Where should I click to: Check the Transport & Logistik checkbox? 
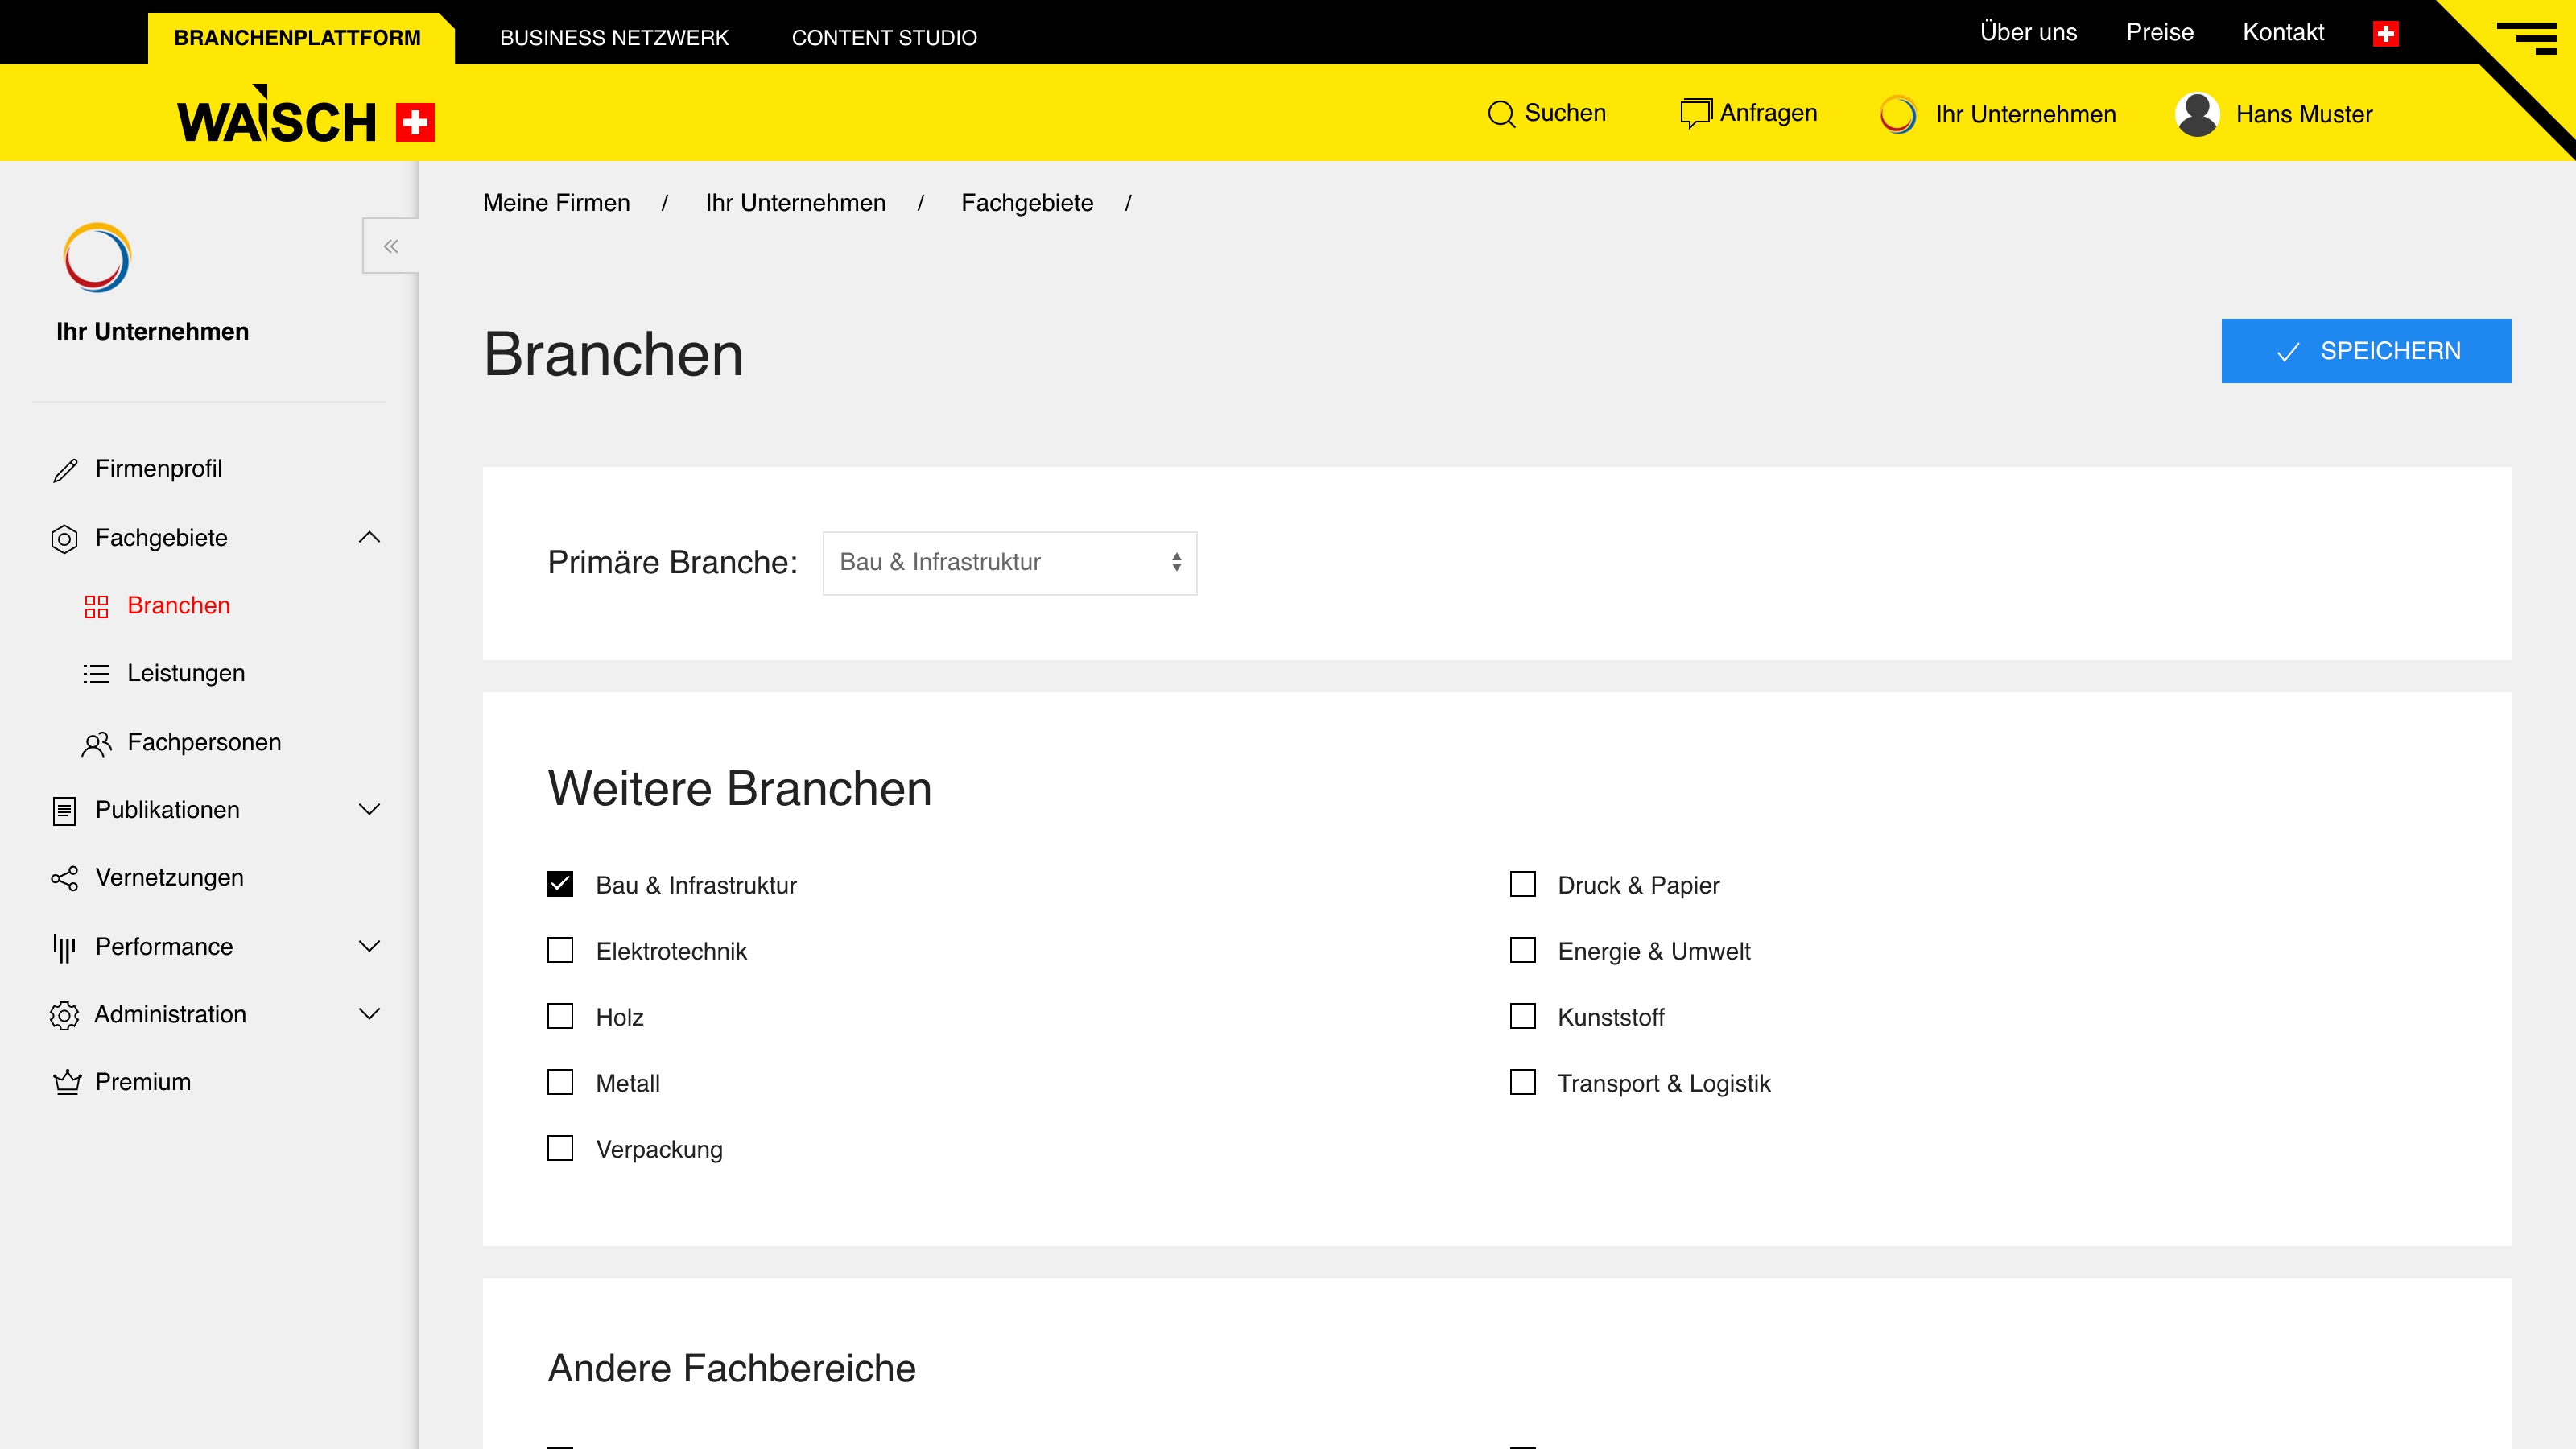point(1522,1082)
